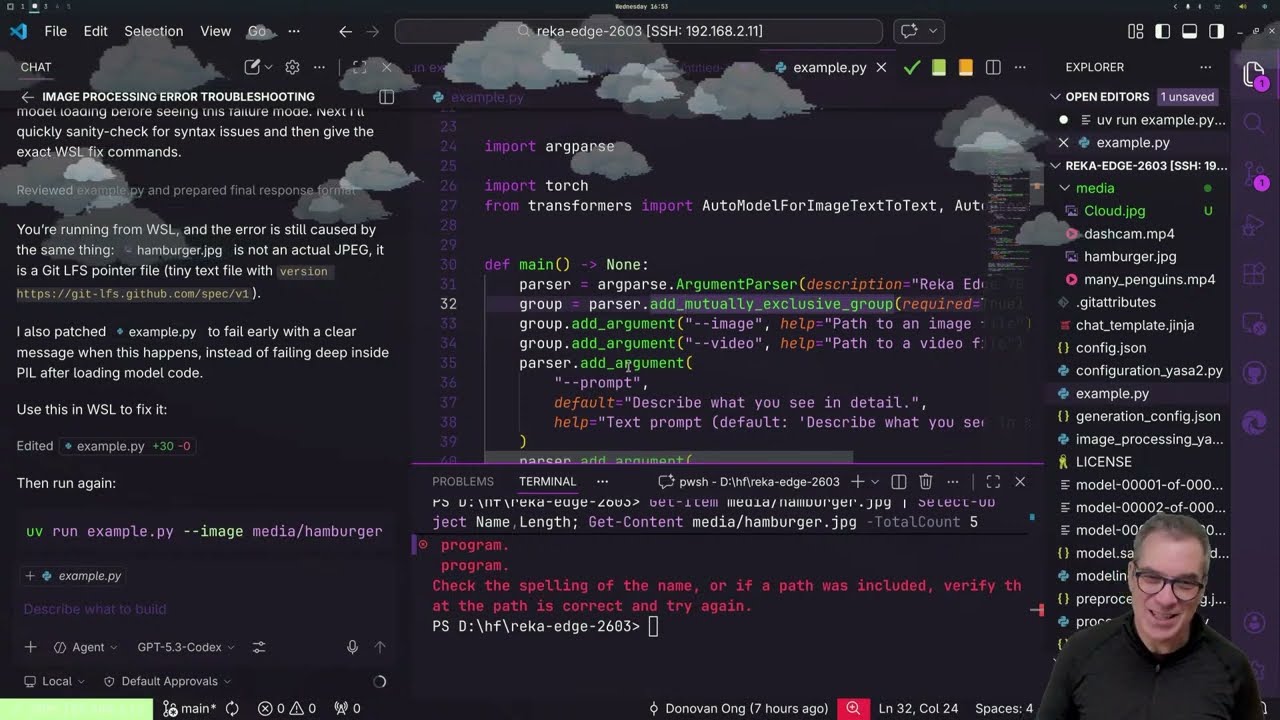Viewport: 1280px width, 720px height.
Task: Open the View menu
Action: [x=215, y=31]
